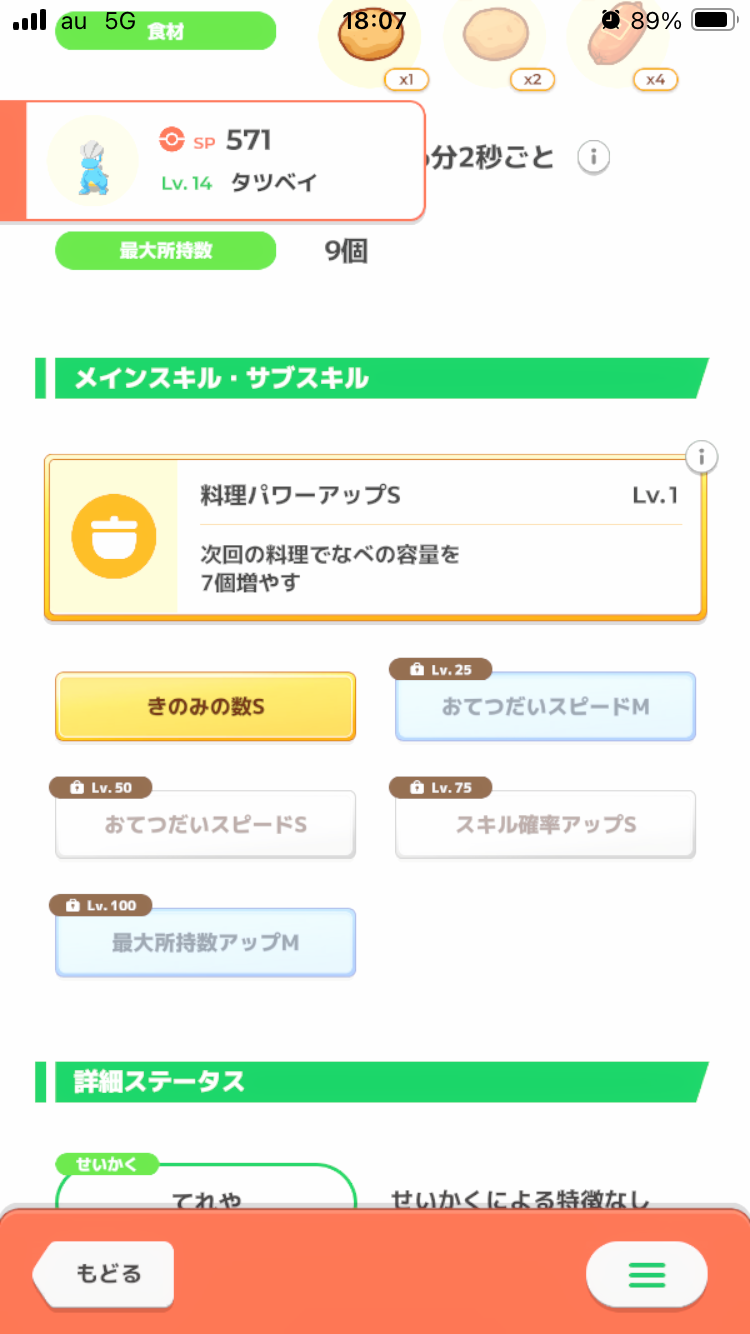Tap the middle ingredient icon x2

point(494,38)
